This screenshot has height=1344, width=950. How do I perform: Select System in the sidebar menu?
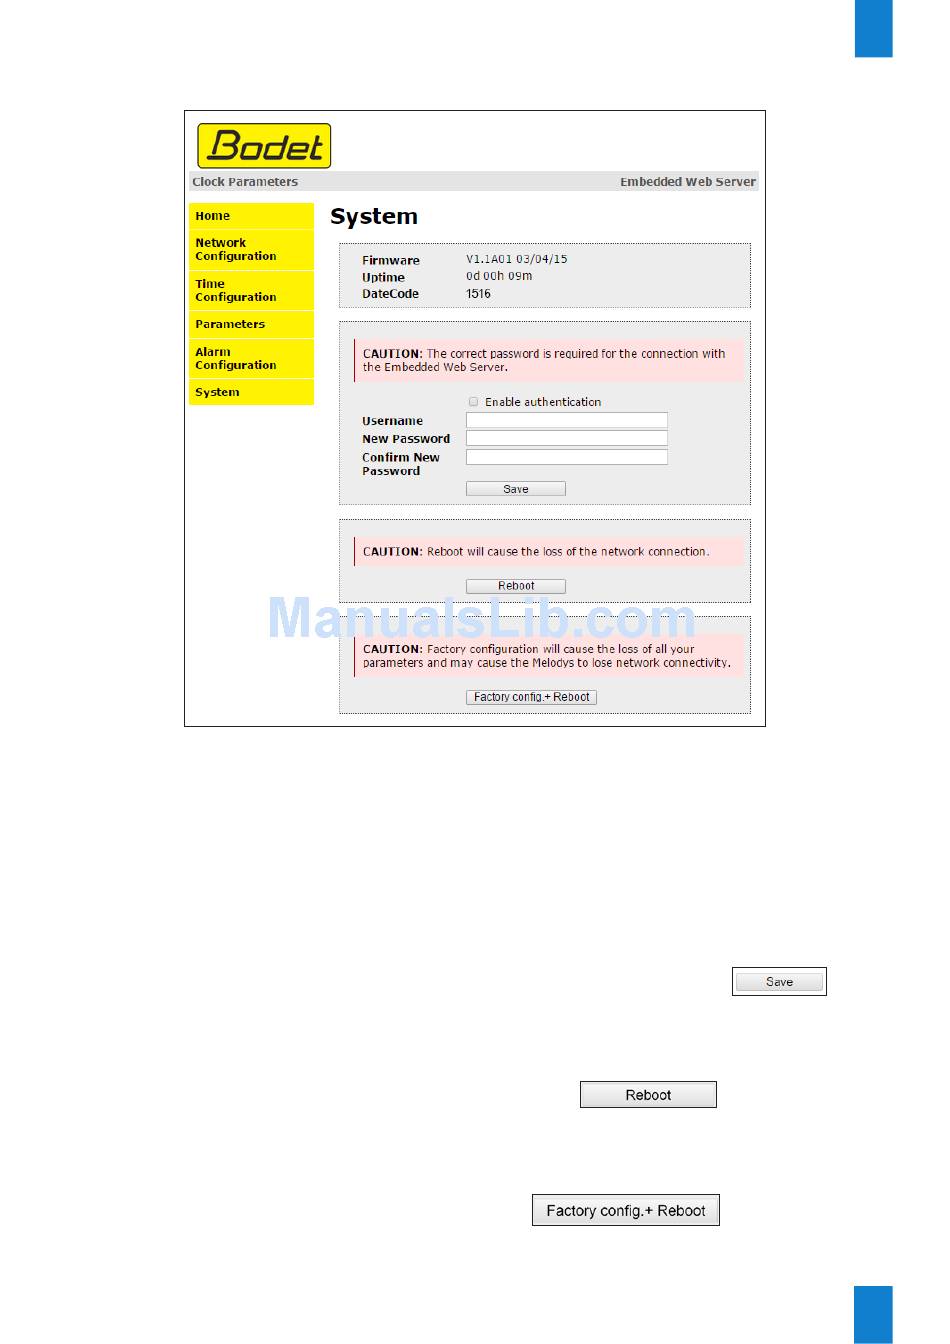[251, 392]
